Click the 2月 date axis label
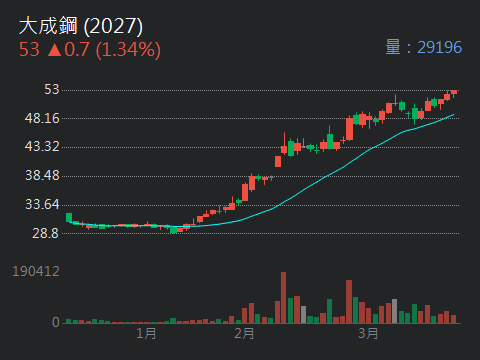 (x=244, y=333)
